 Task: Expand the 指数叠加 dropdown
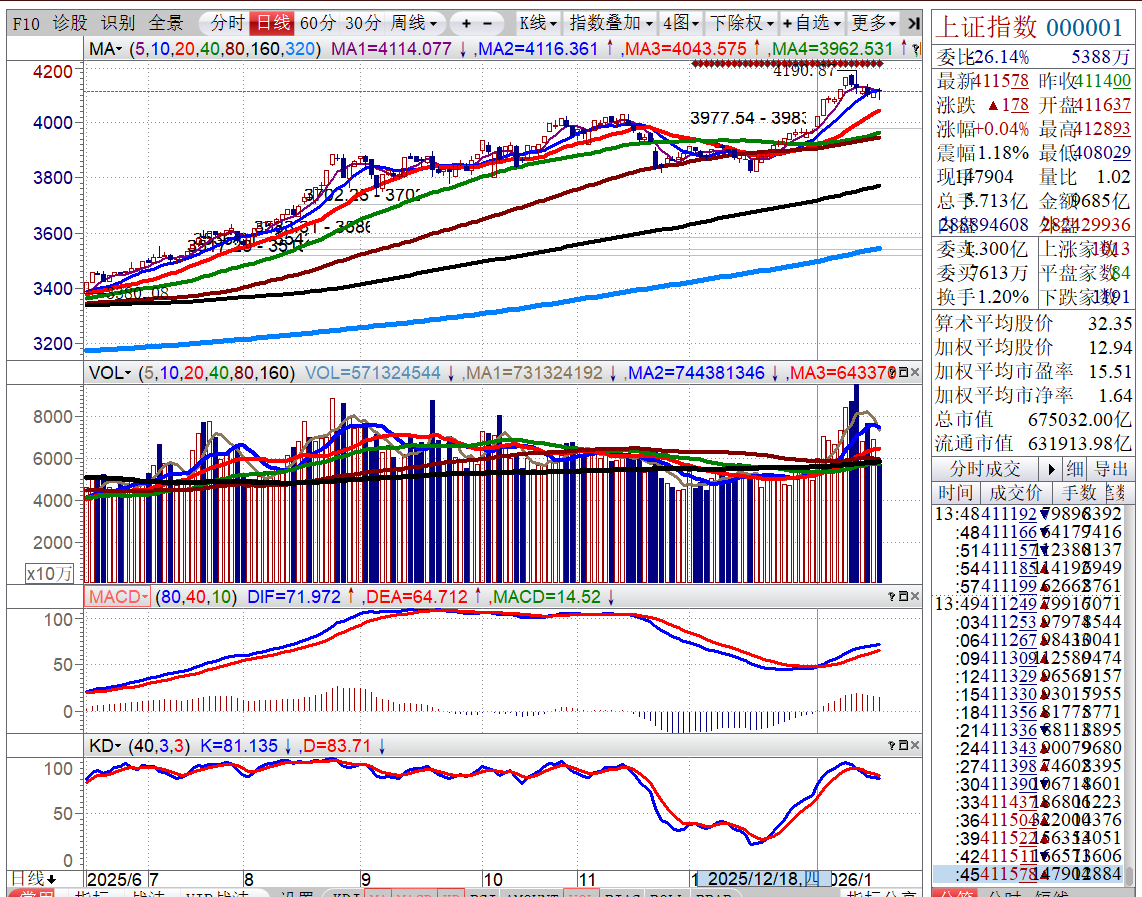[610, 23]
